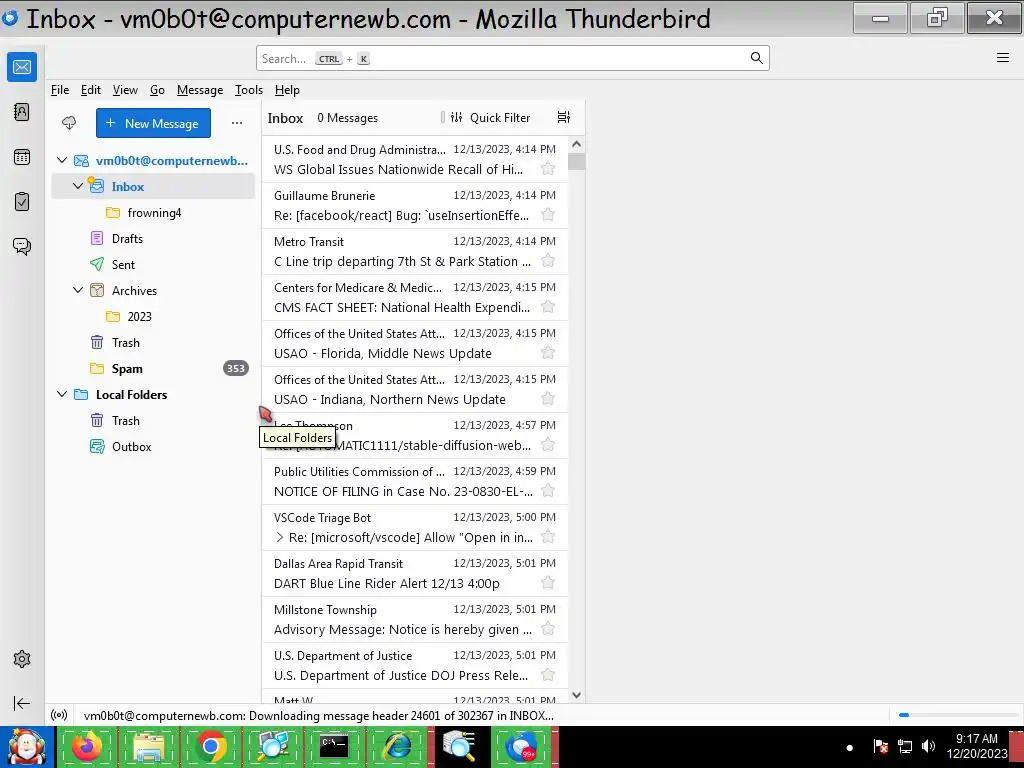The image size is (1024, 768).
Task: Click the message list scrollbar thumb
Action: click(576, 161)
